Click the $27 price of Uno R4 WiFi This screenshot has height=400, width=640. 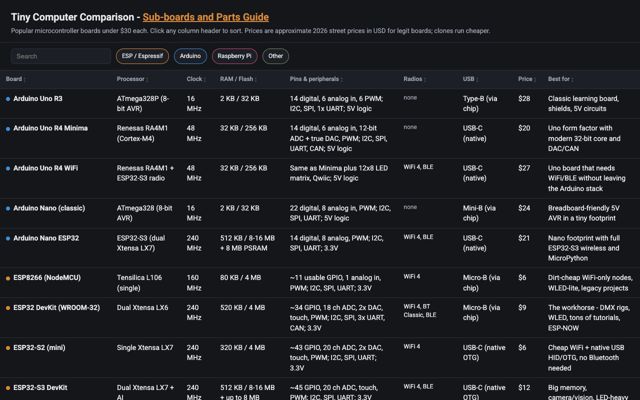coord(524,168)
